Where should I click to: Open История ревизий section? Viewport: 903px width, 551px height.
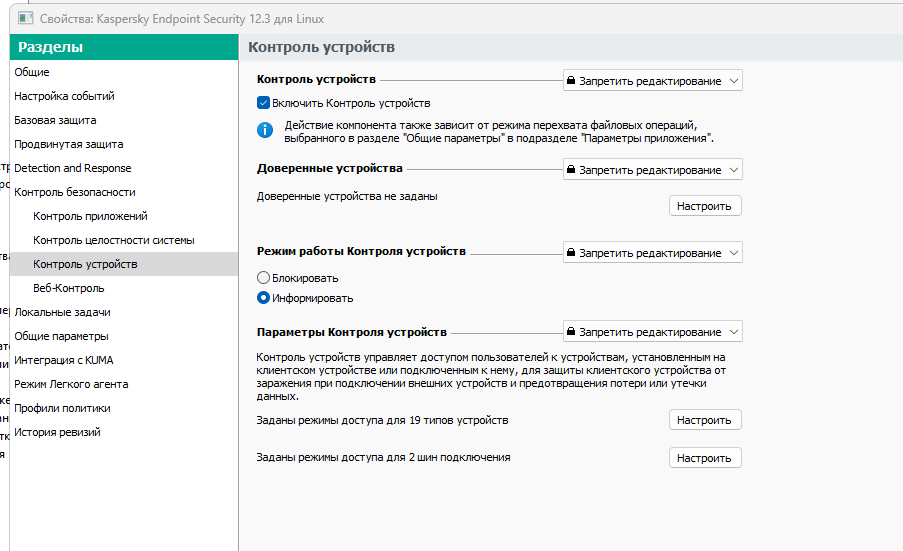coord(124,432)
